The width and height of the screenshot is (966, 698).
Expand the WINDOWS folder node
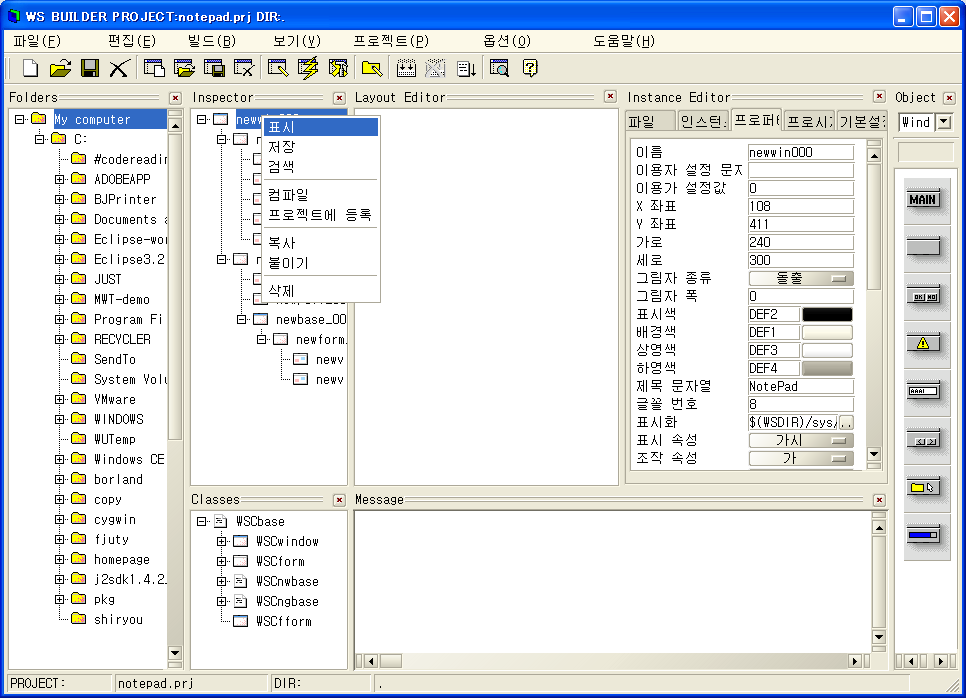click(60, 420)
